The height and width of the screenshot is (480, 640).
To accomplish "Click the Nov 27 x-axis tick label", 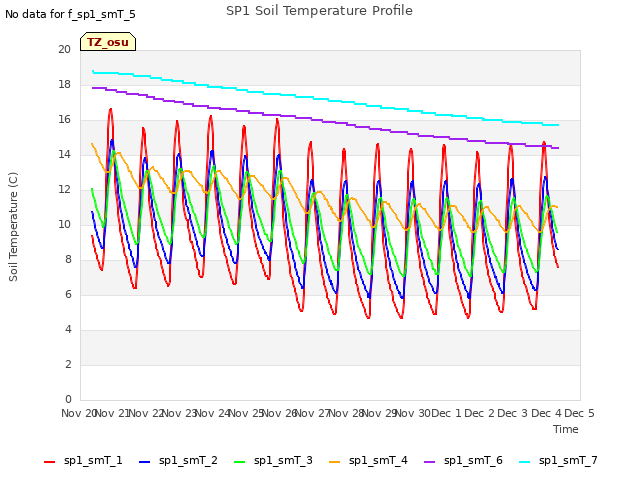I will pos(312,413).
